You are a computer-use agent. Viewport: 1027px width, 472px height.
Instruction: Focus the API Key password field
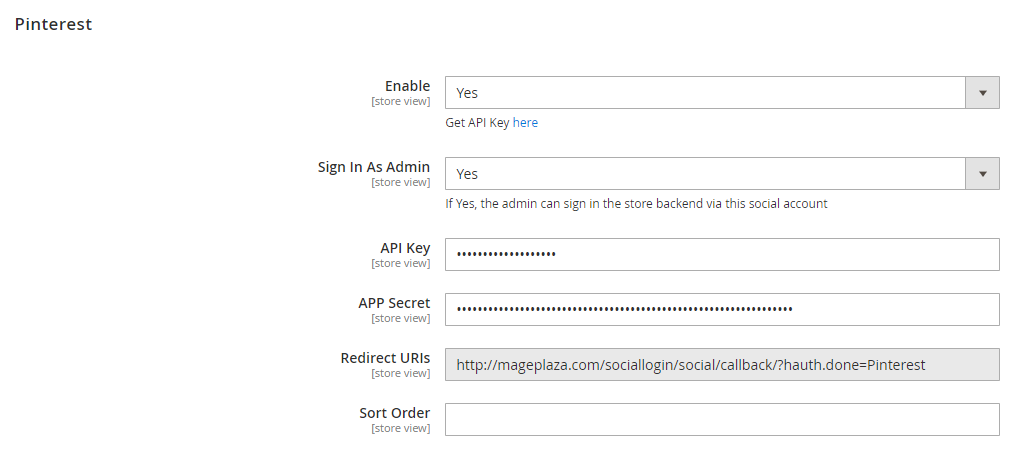721,255
